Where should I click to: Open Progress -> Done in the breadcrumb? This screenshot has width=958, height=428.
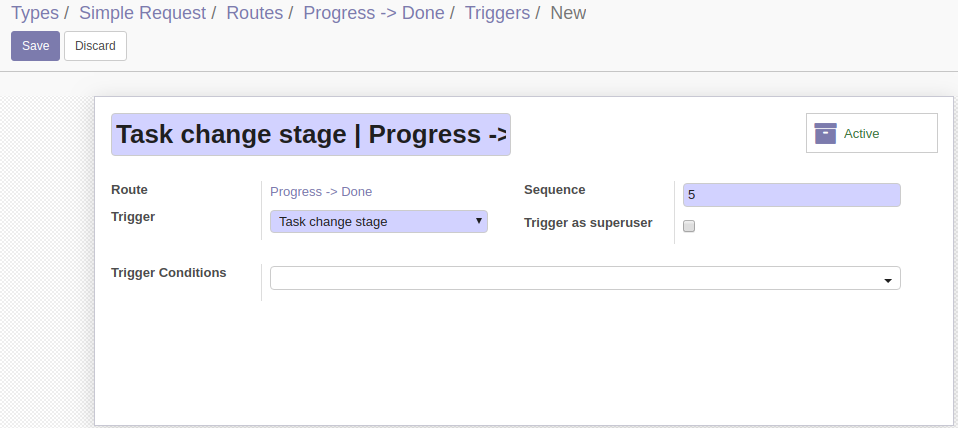(374, 13)
